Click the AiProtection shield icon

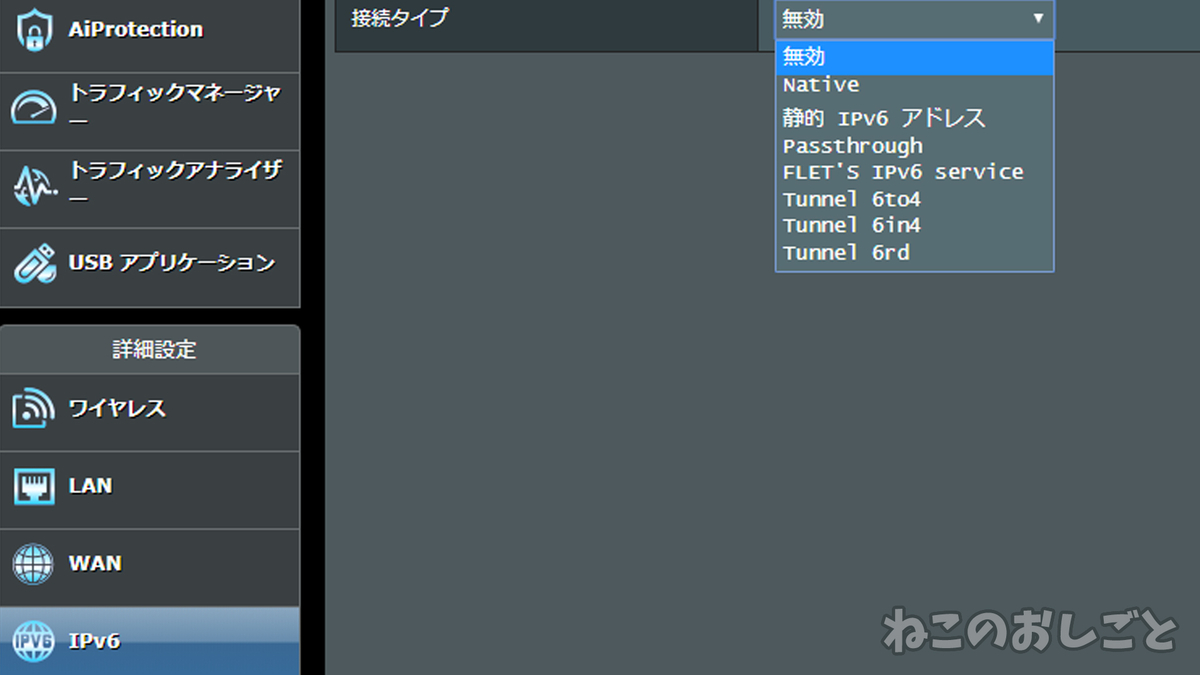click(33, 31)
